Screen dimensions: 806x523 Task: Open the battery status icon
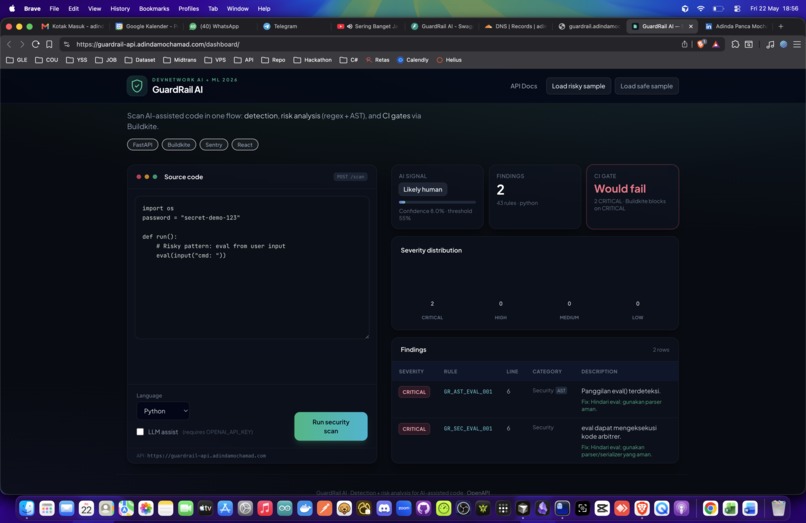(718, 9)
